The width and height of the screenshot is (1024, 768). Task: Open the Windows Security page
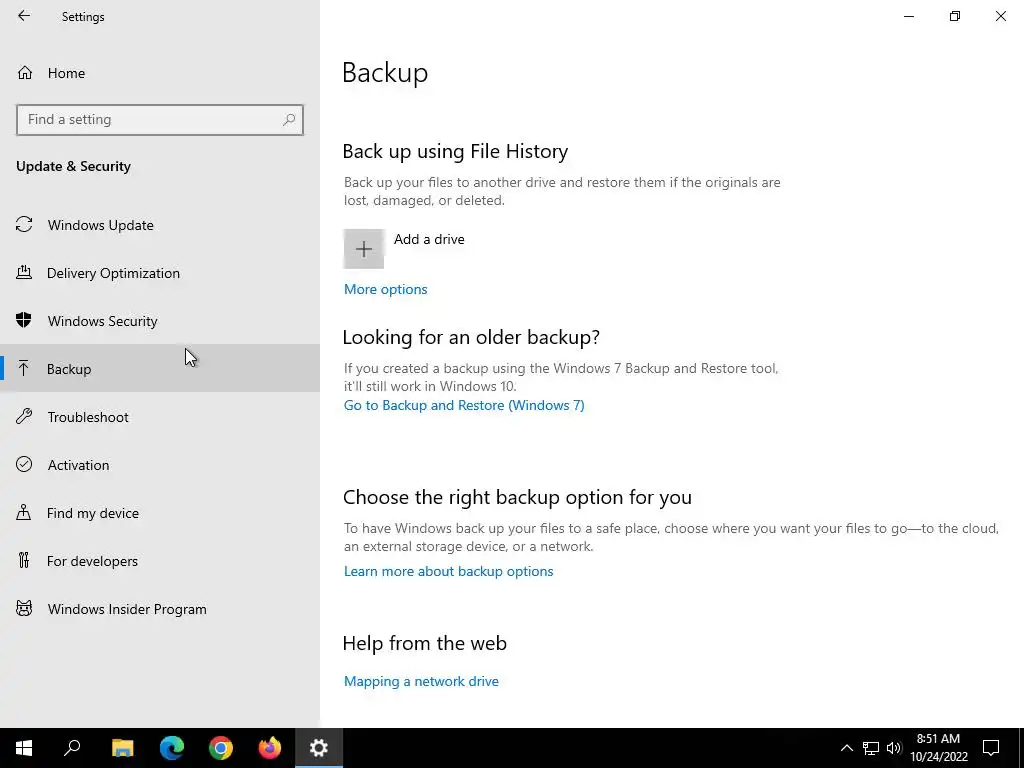[x=160, y=321]
